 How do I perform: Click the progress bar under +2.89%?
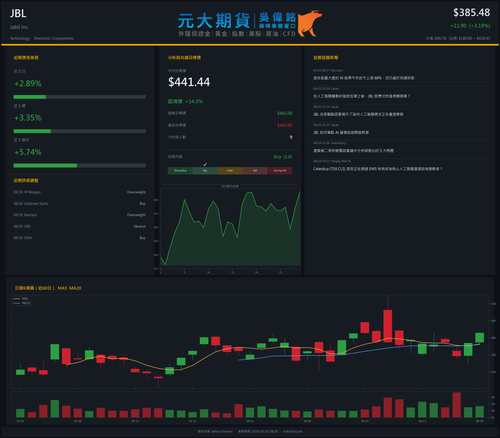(x=80, y=97)
